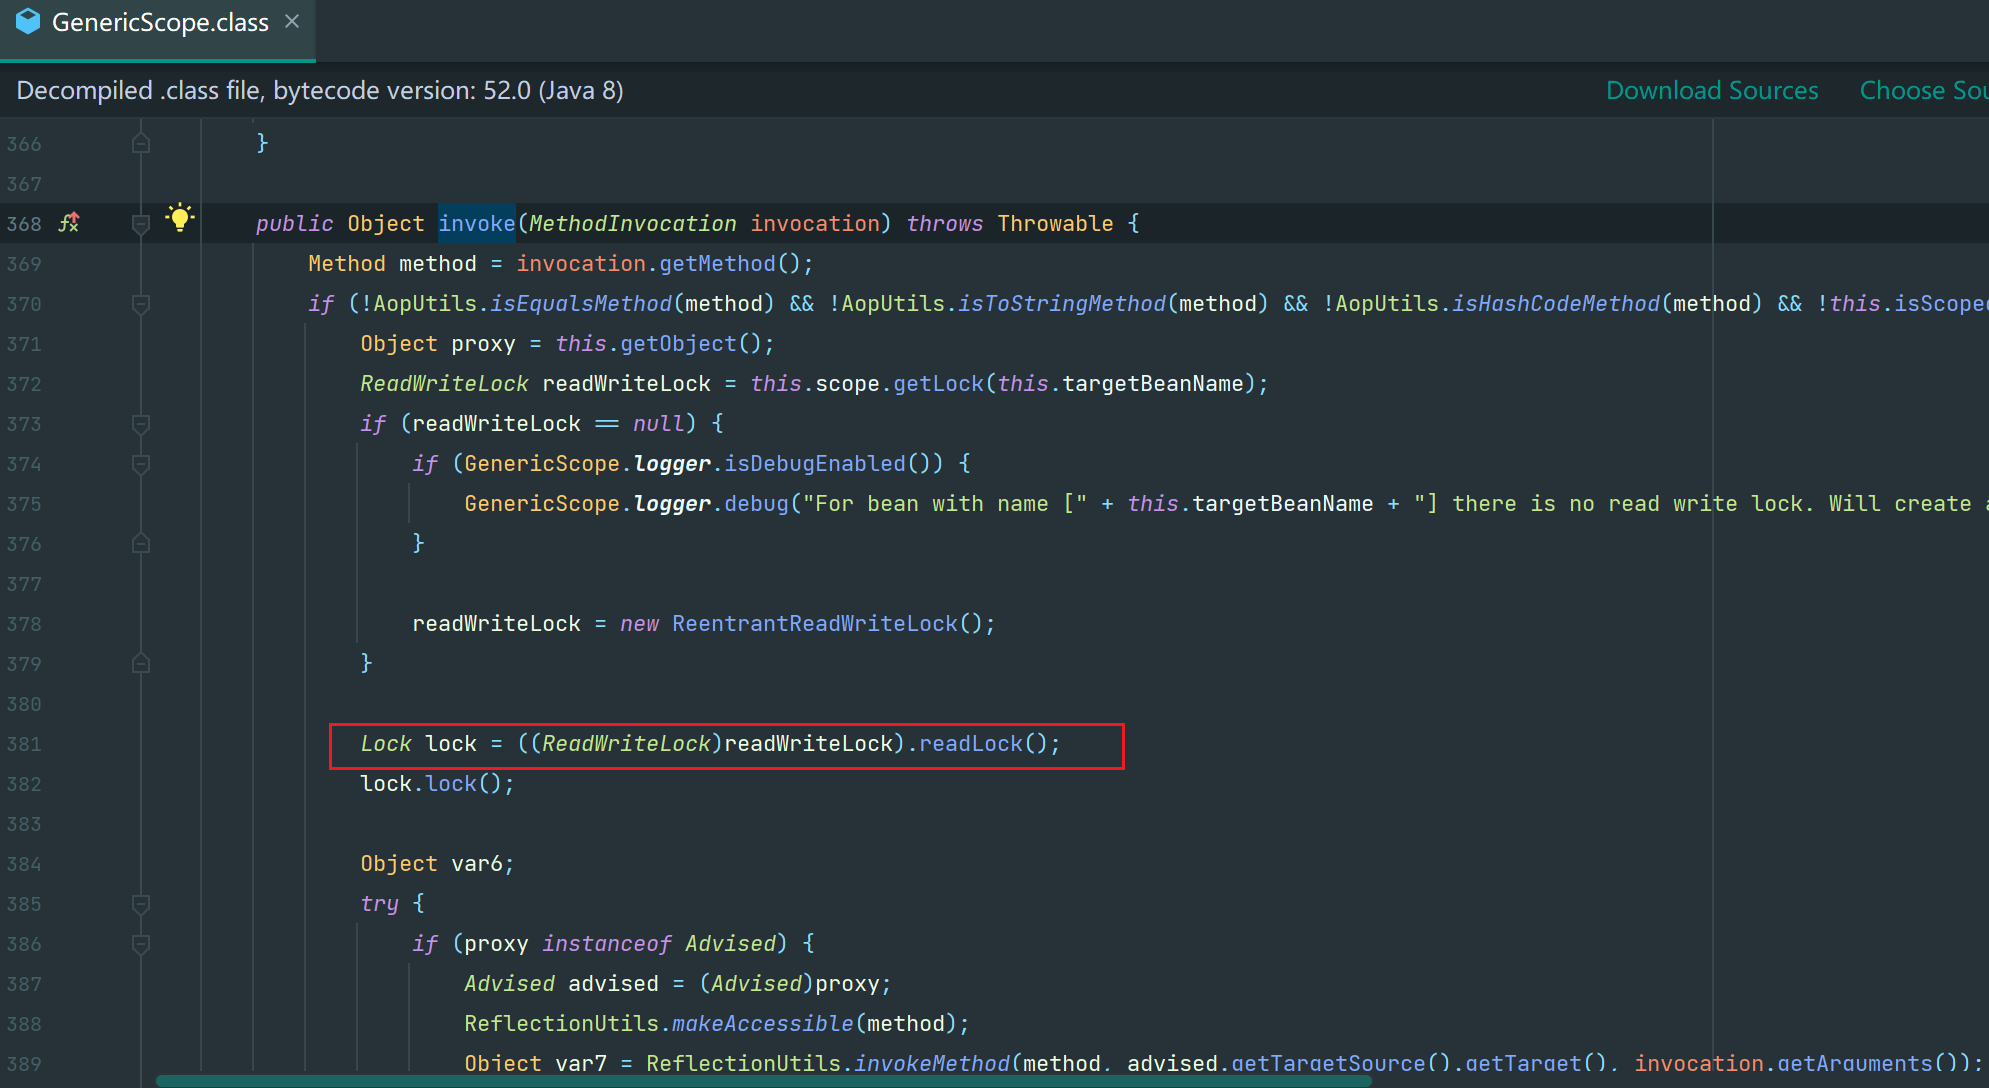Screen dimensions: 1989x1088
Task: Collapse the isDebugEnabled block fold line 374
Action: [x=141, y=464]
